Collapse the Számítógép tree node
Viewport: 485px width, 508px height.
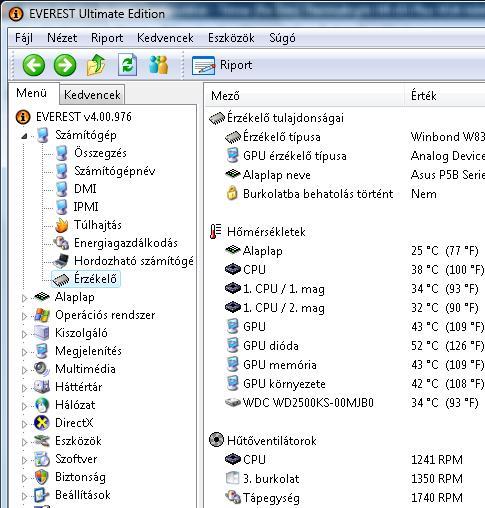(x=24, y=136)
